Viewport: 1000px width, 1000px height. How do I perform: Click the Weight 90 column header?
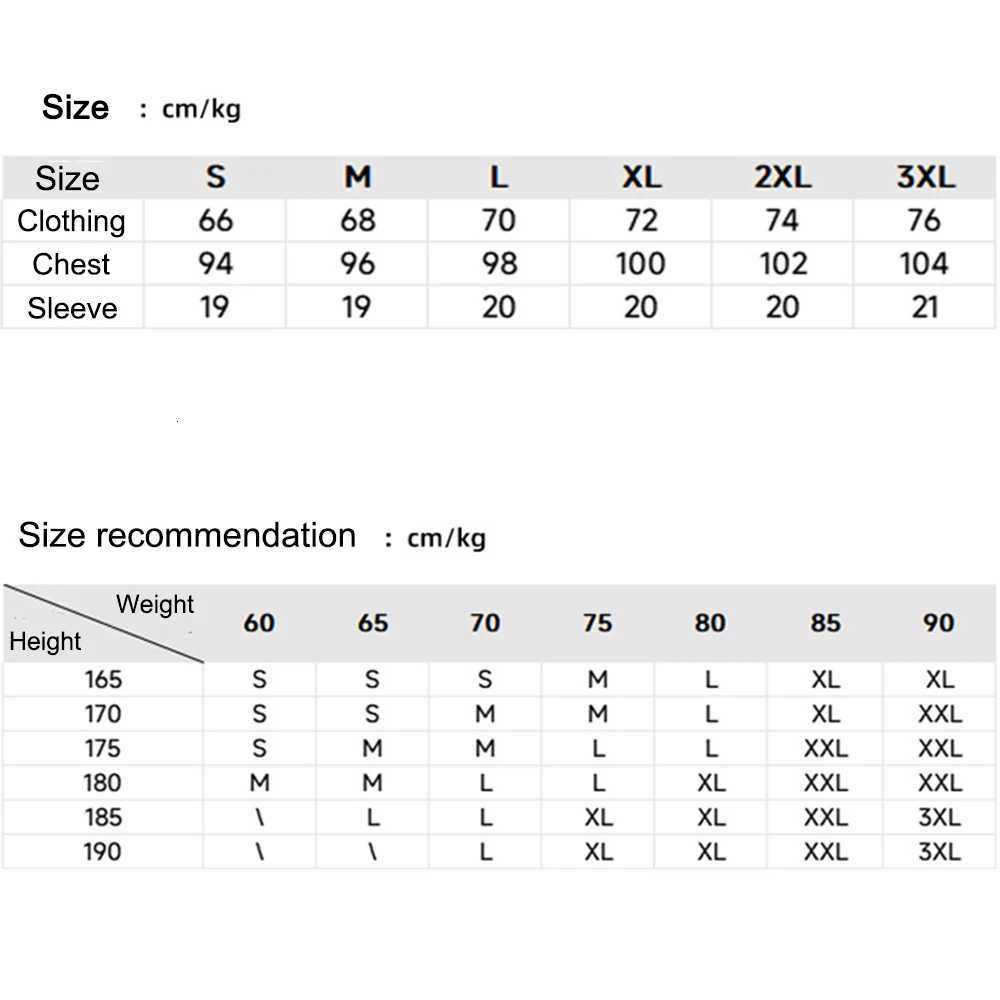pyautogui.click(x=939, y=623)
